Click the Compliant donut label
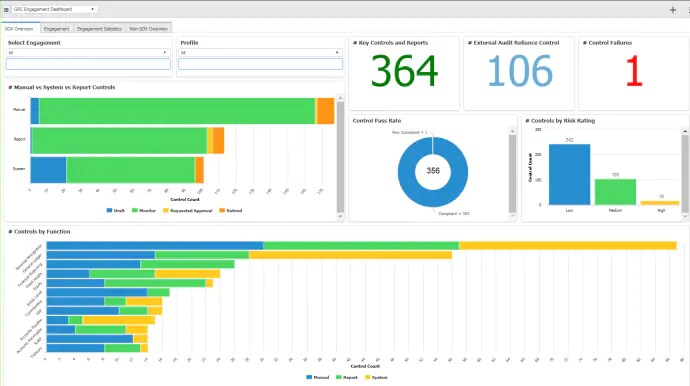This screenshot has height=386, width=690. click(454, 213)
